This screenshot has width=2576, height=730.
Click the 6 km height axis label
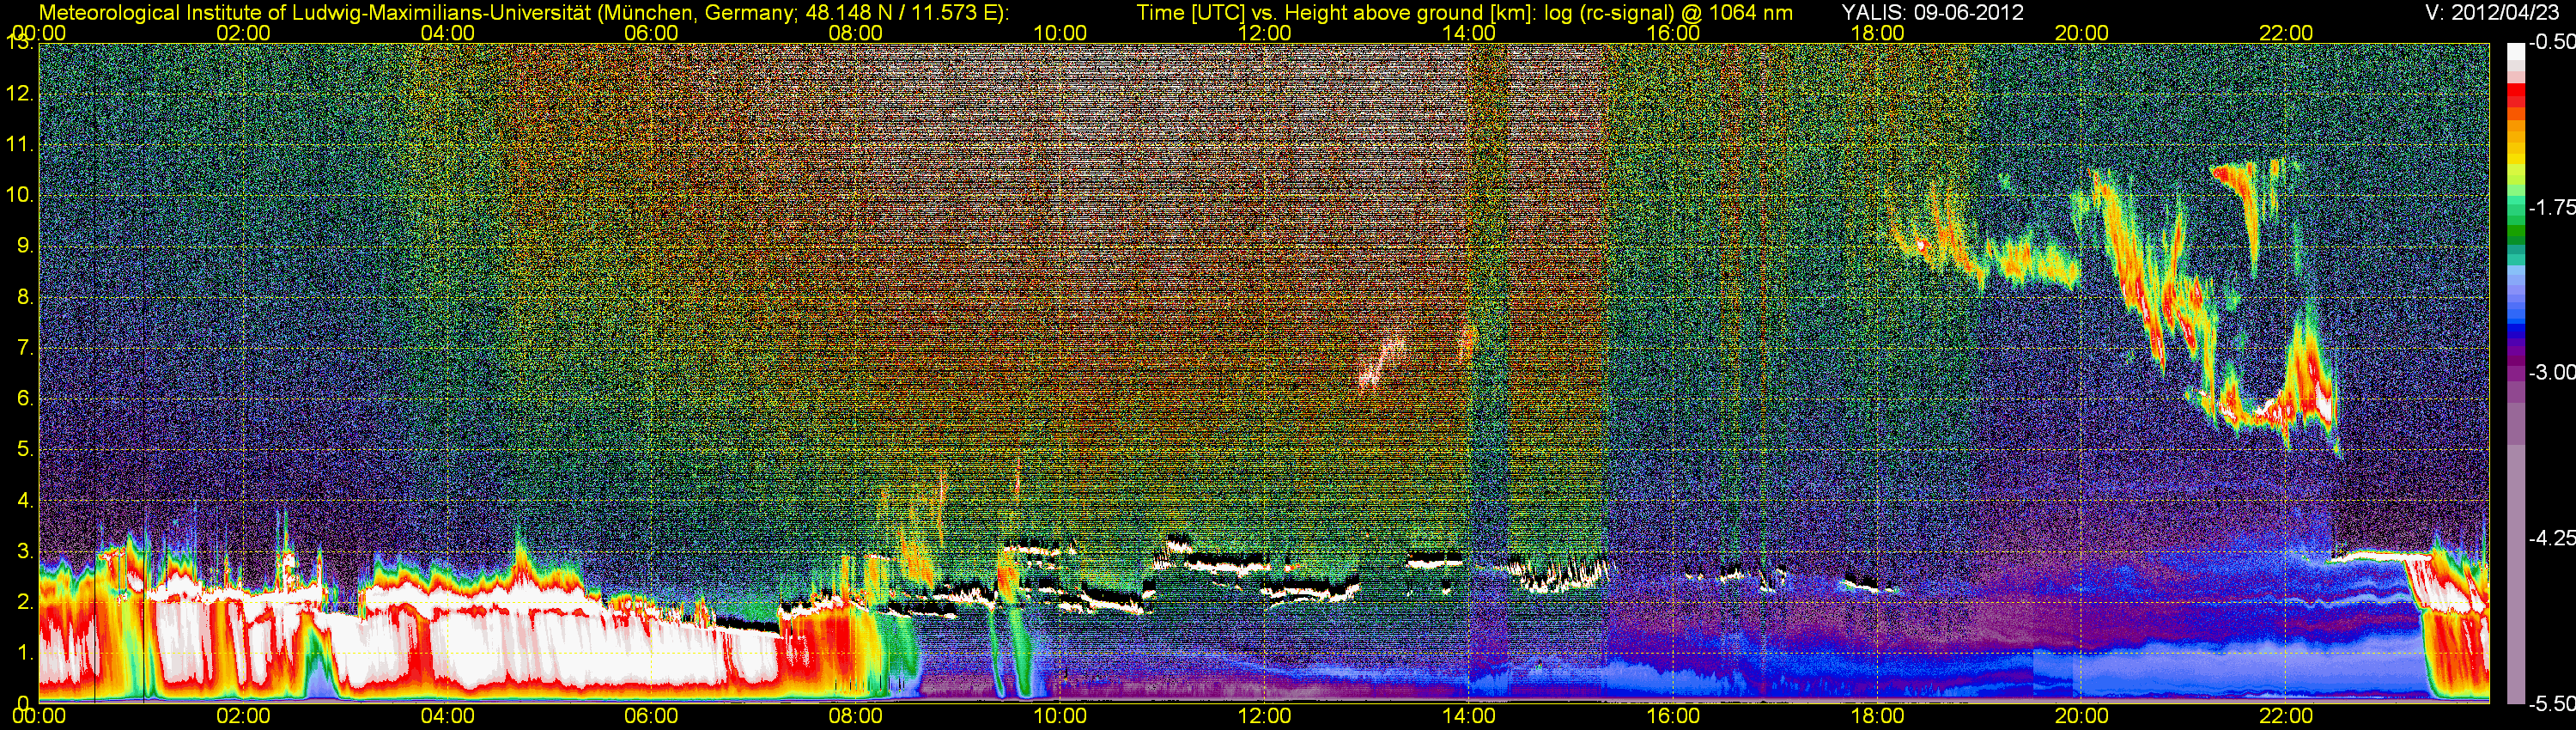(24, 398)
